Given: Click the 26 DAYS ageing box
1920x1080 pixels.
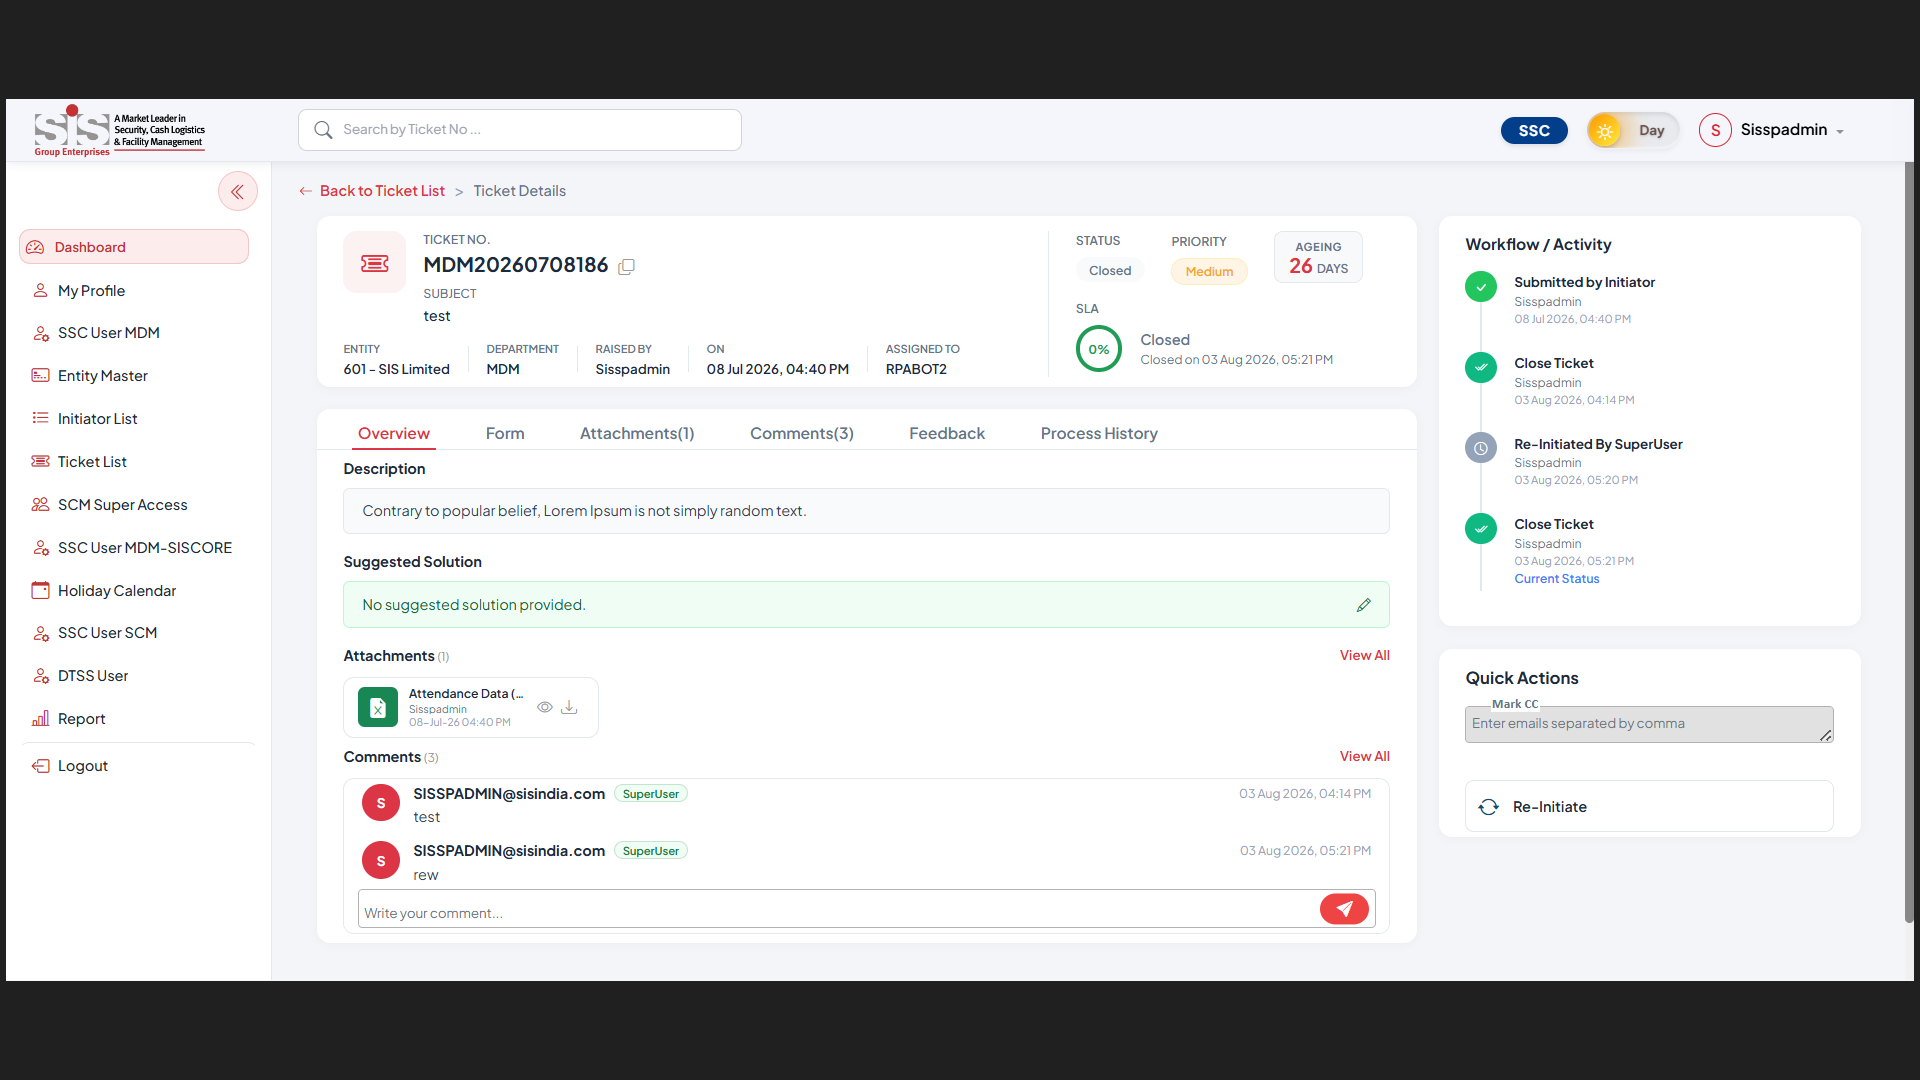Looking at the screenshot, I should (1318, 258).
